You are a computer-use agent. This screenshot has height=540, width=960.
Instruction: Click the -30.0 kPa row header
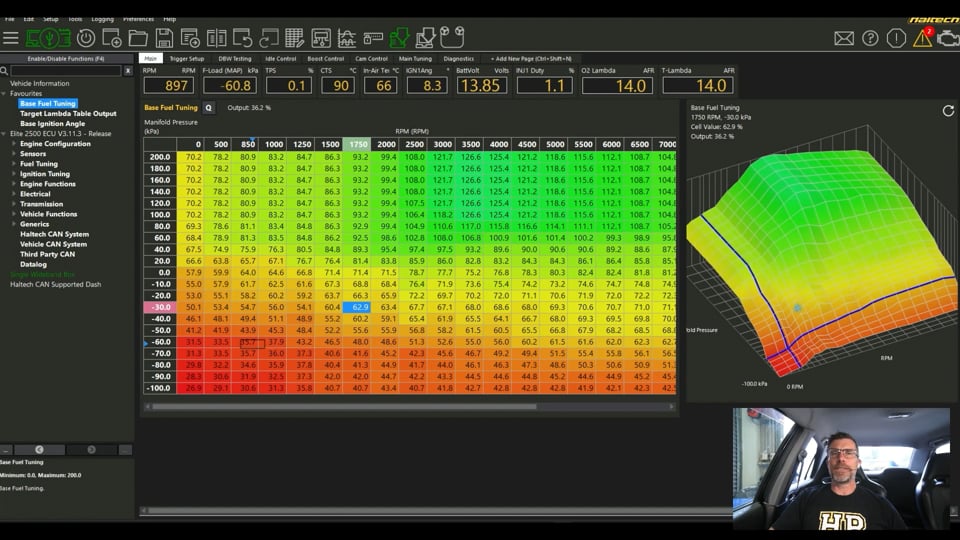(160, 307)
